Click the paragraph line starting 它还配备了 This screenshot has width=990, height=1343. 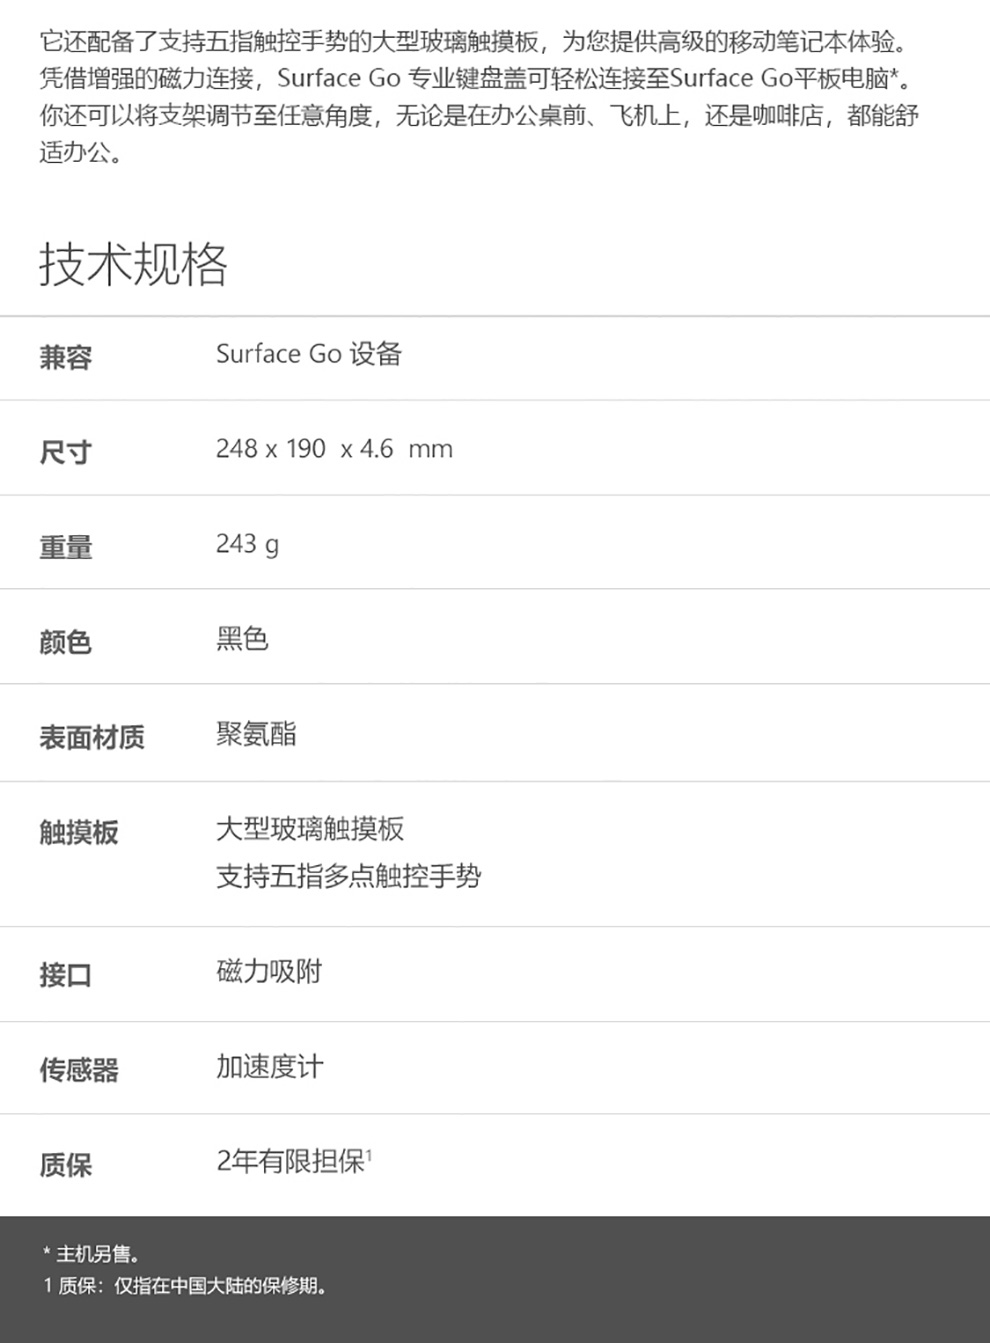click(475, 42)
